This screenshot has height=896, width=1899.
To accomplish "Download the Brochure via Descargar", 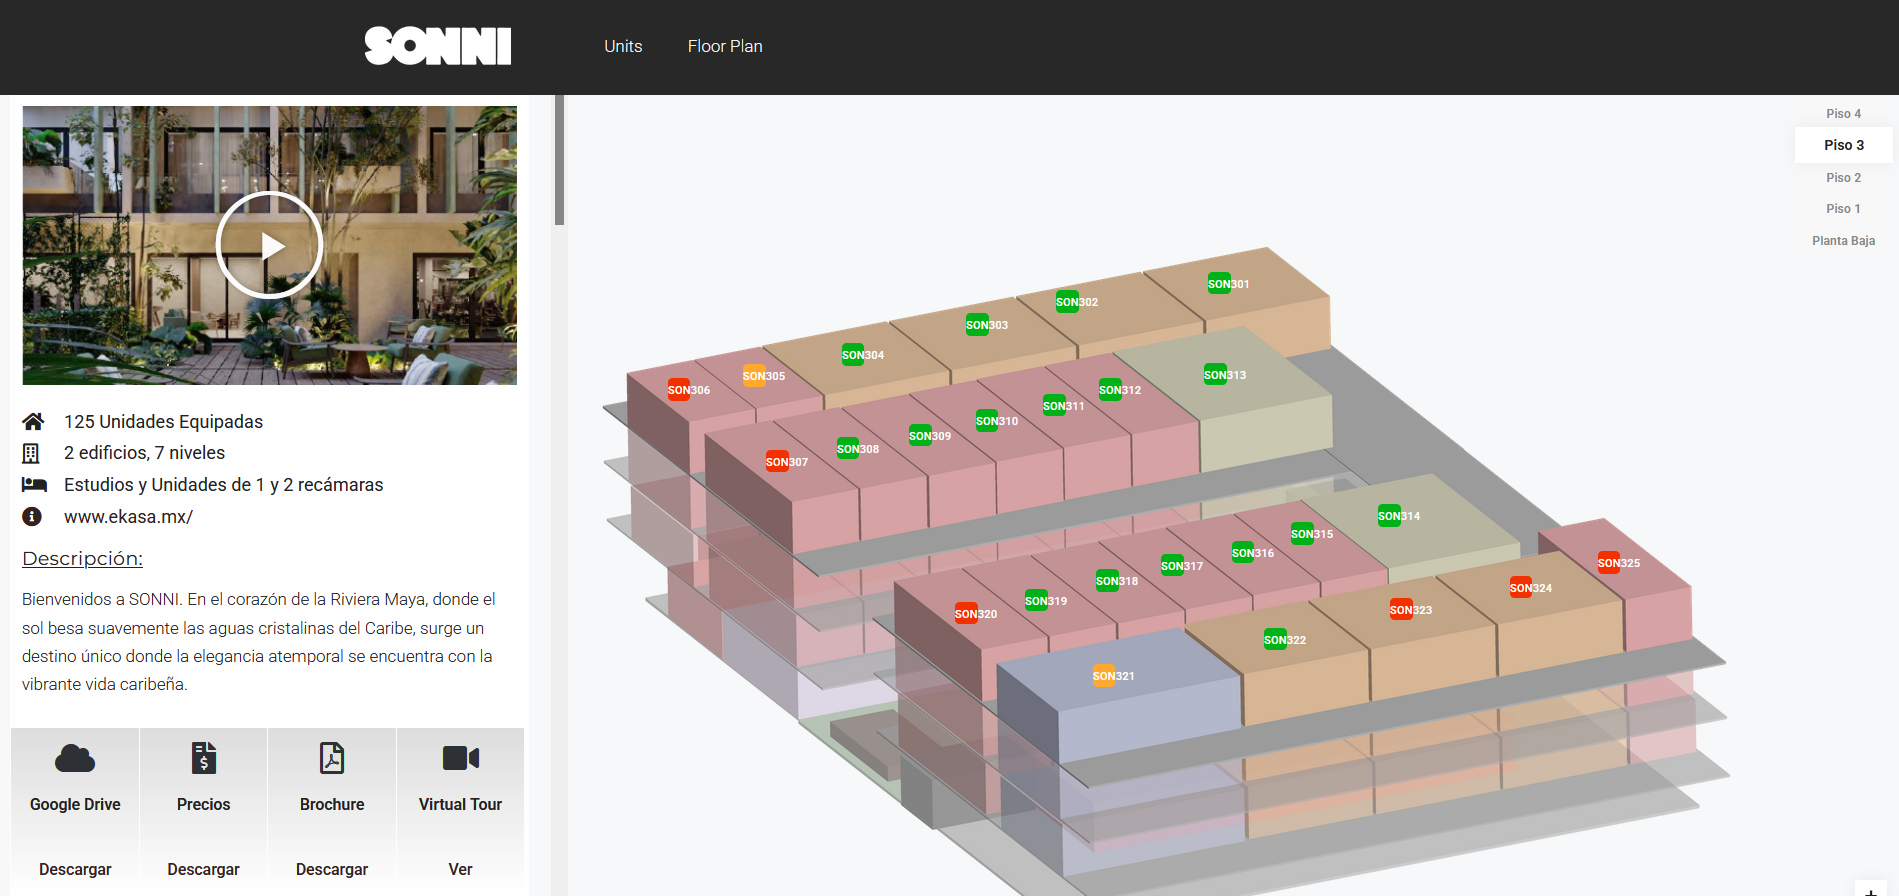I will pyautogui.click(x=332, y=869).
